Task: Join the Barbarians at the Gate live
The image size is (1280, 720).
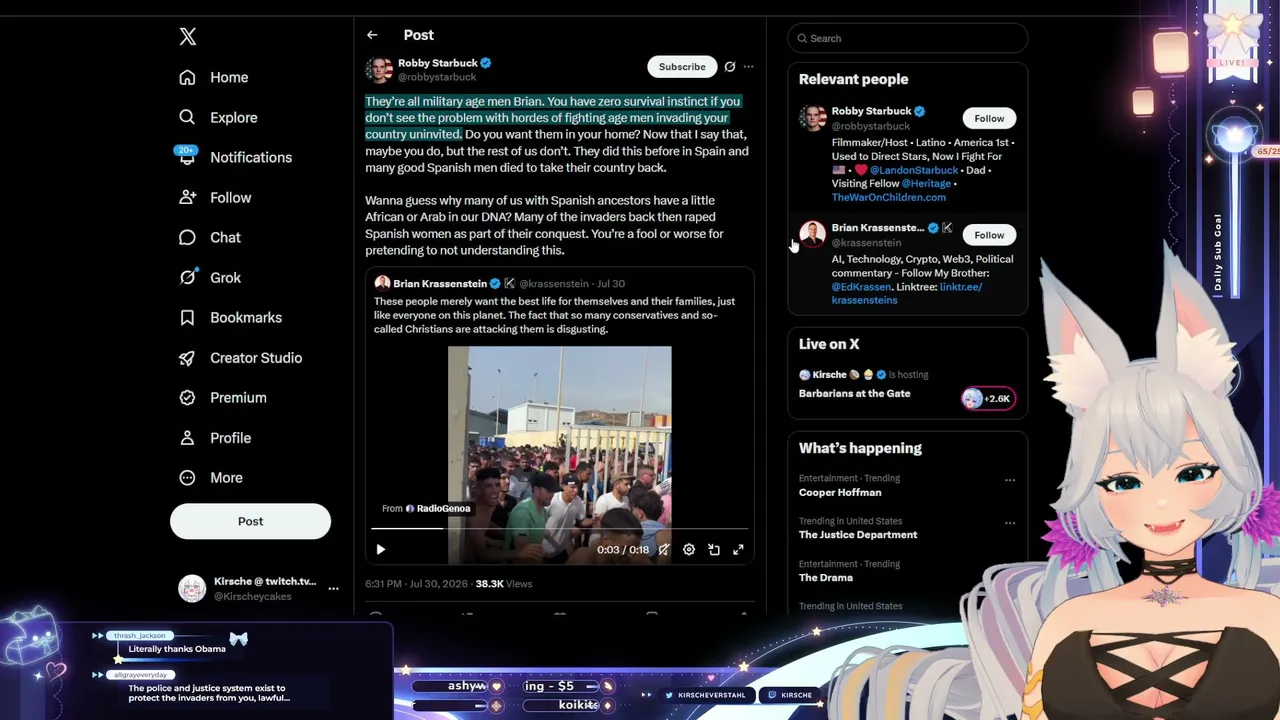Action: [x=854, y=393]
